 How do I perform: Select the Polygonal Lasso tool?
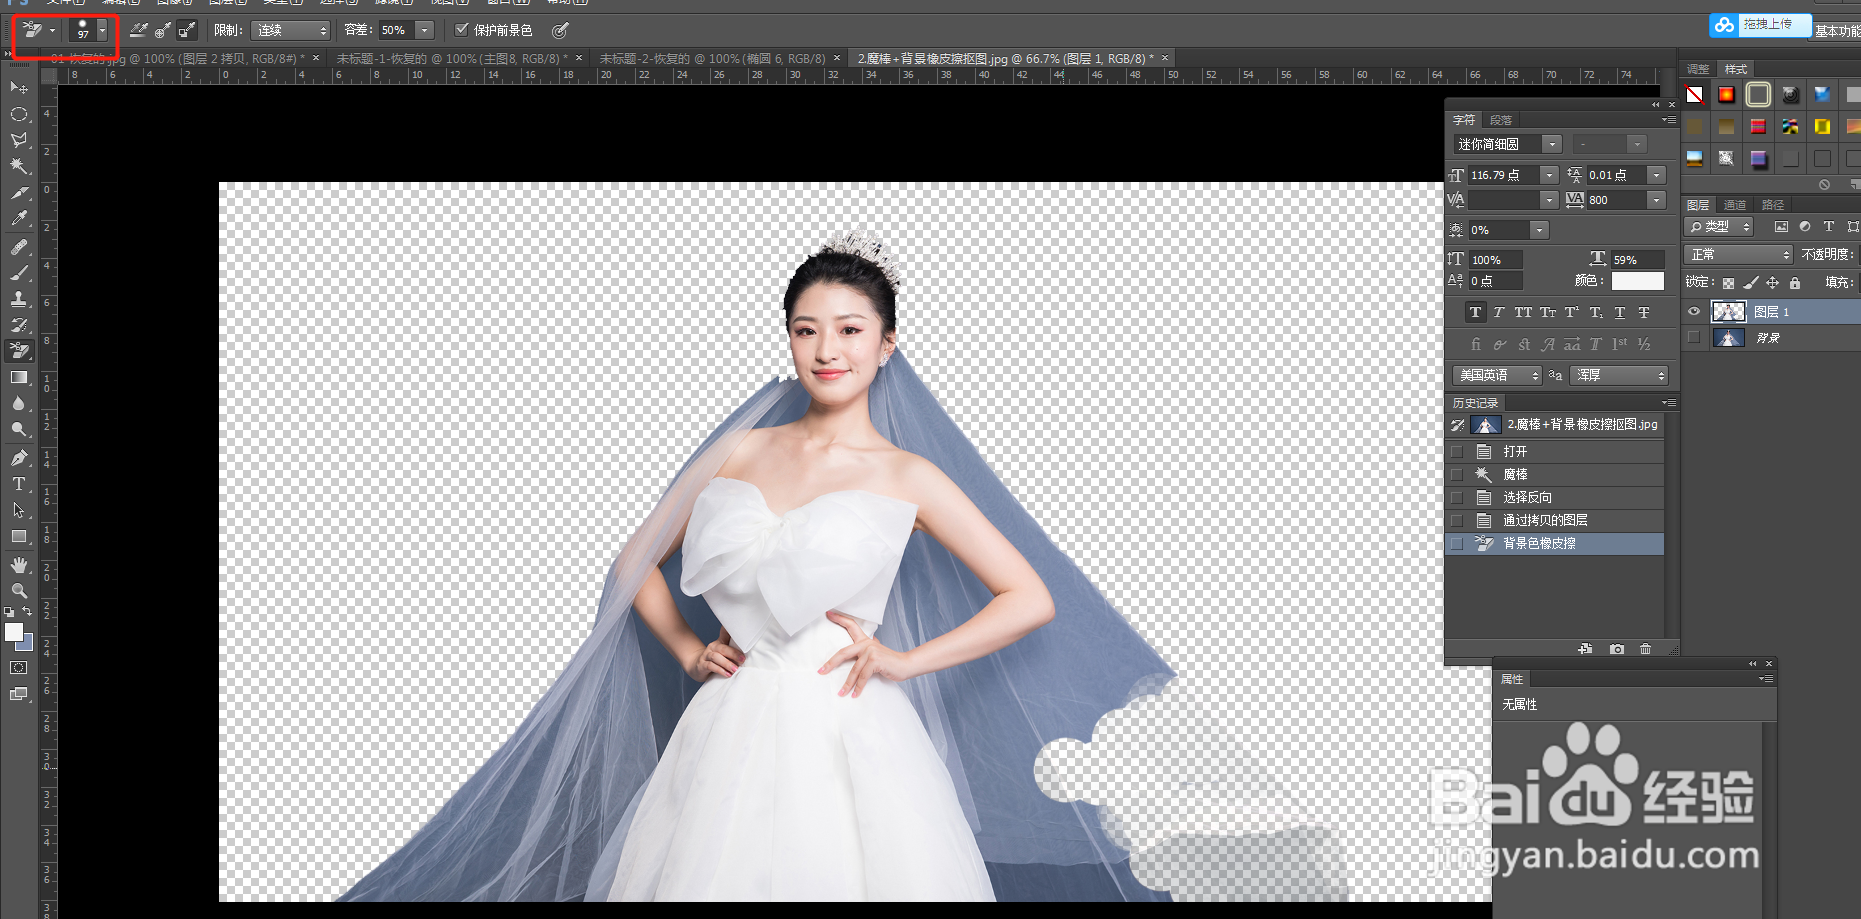point(19,140)
